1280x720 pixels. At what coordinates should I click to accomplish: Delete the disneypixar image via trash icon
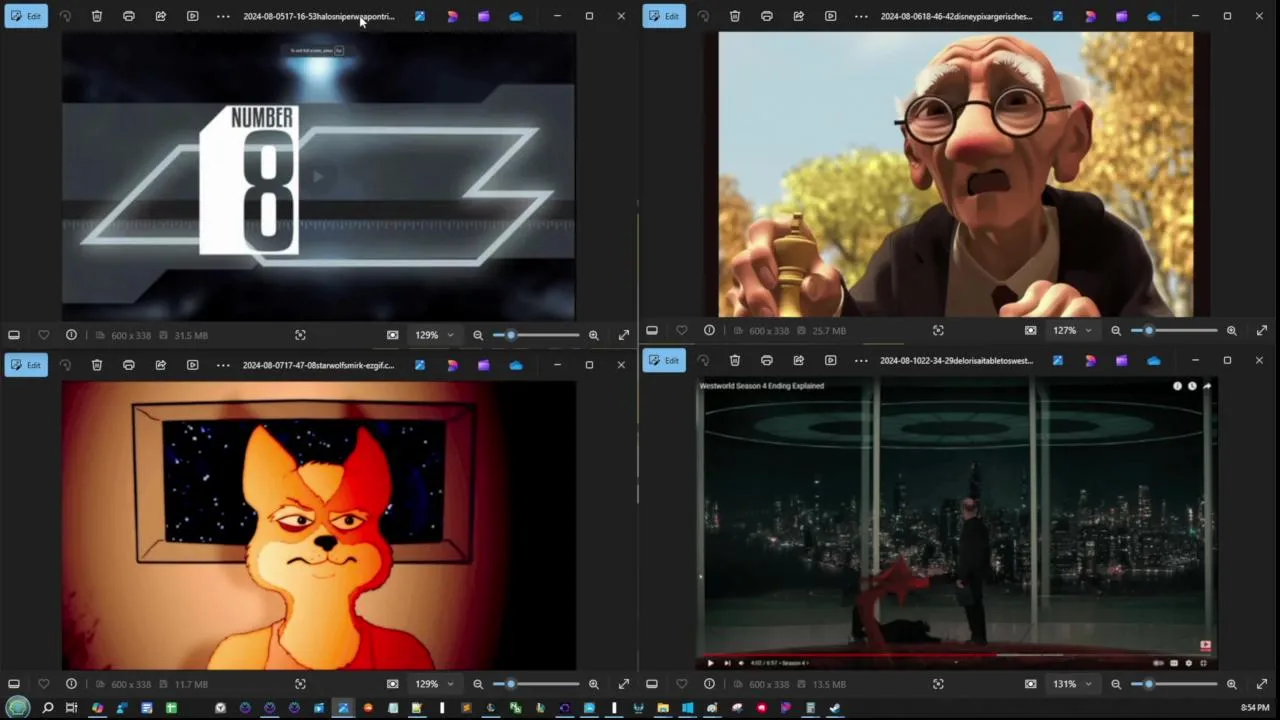point(735,16)
